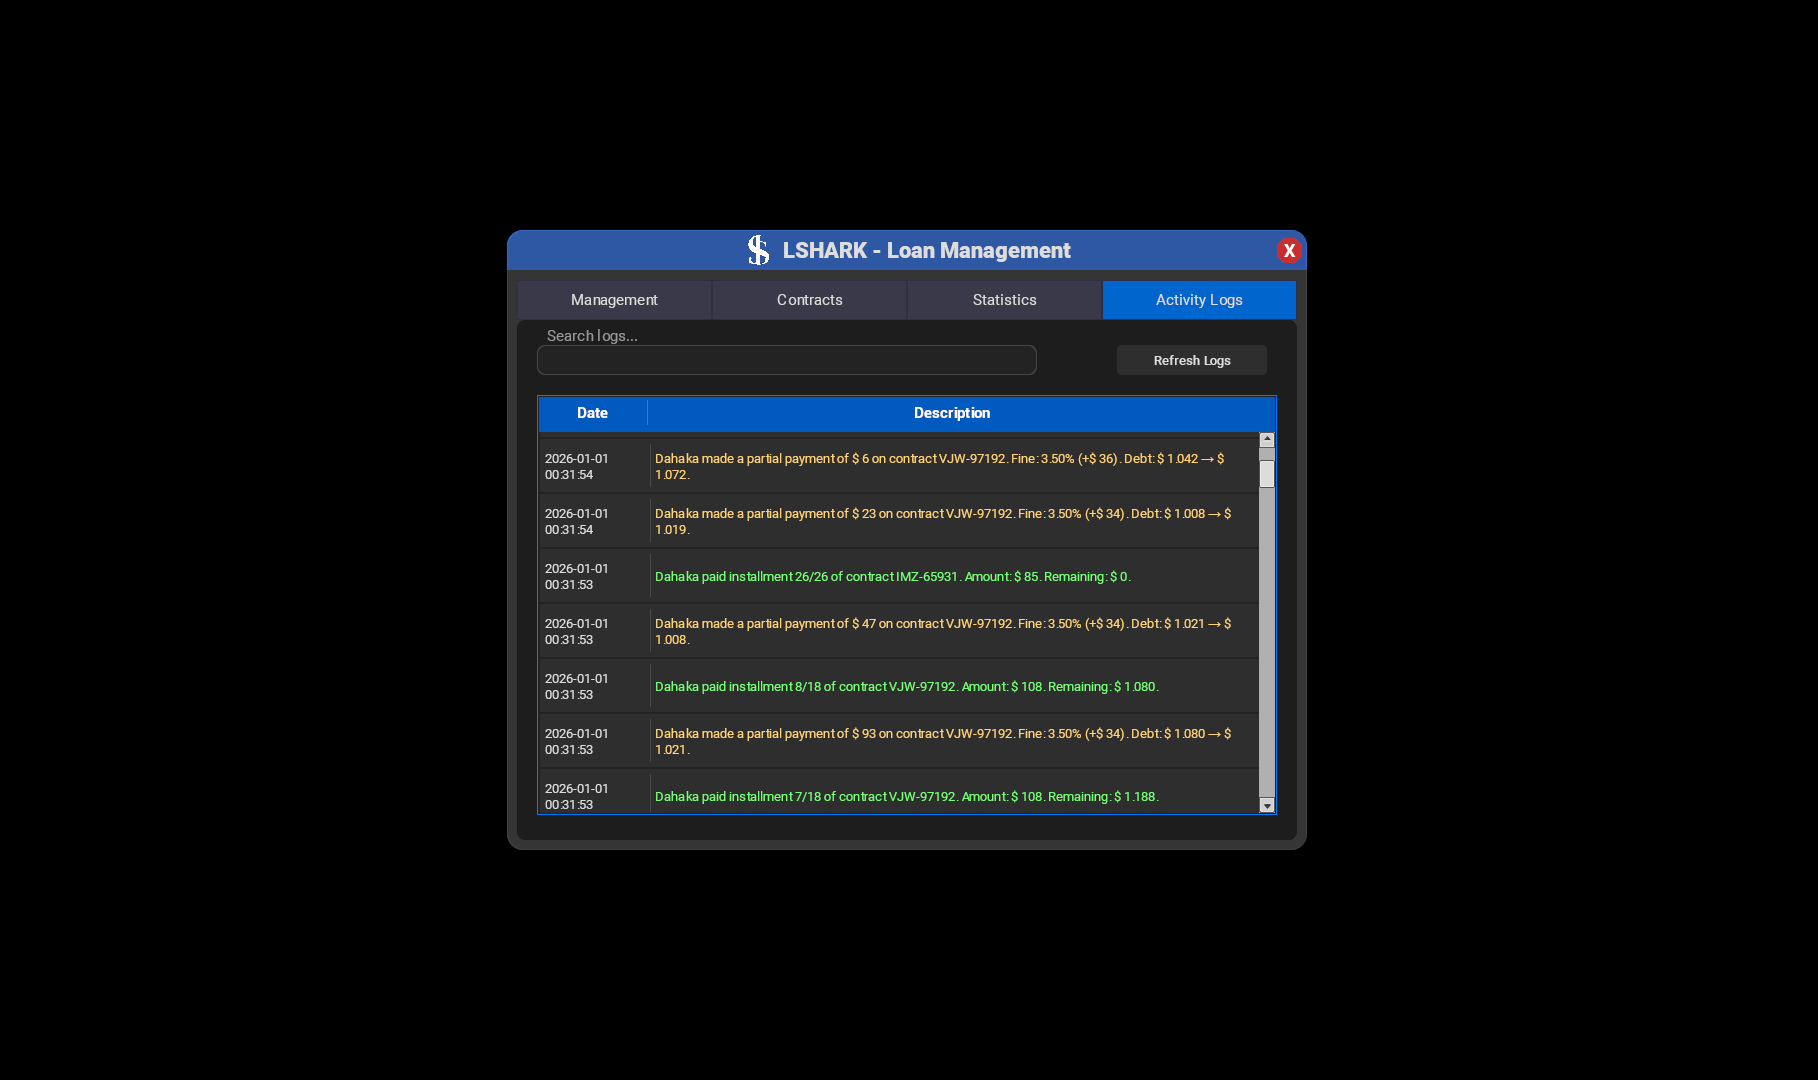Select the $ 93 partial payment log entry
The width and height of the screenshot is (1818, 1080).
coord(898,741)
